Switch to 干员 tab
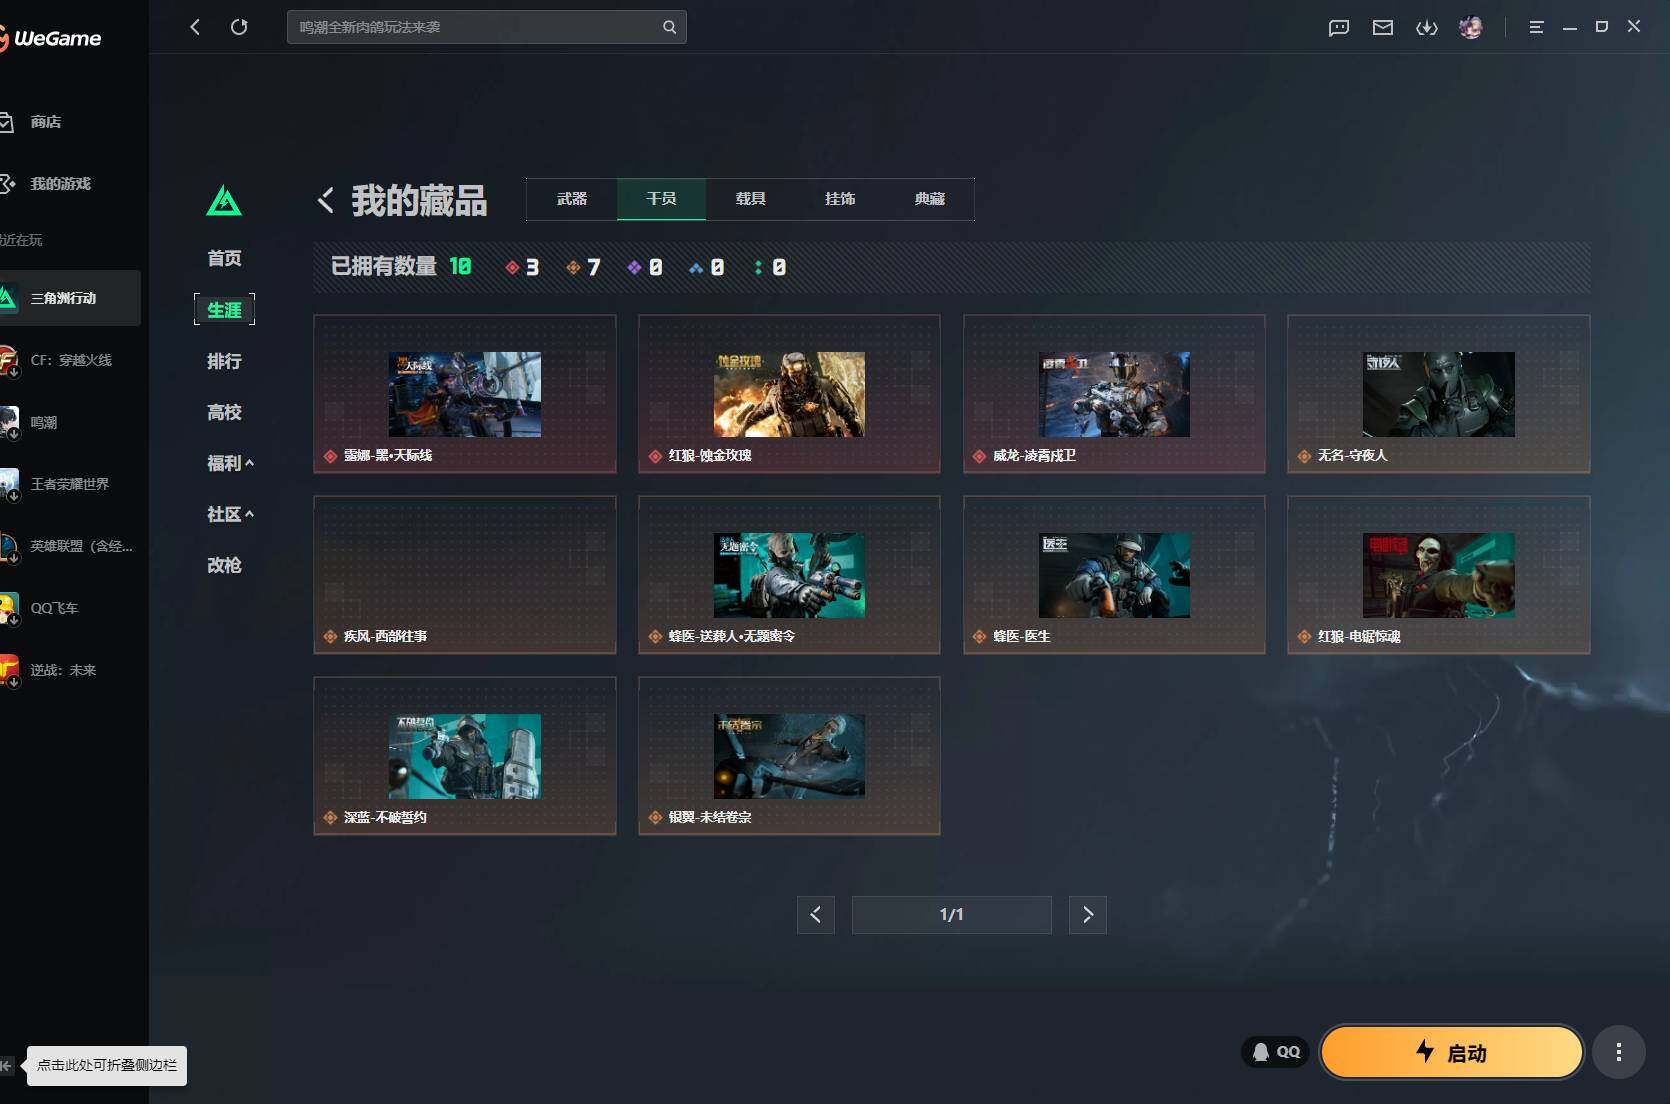 coord(661,199)
